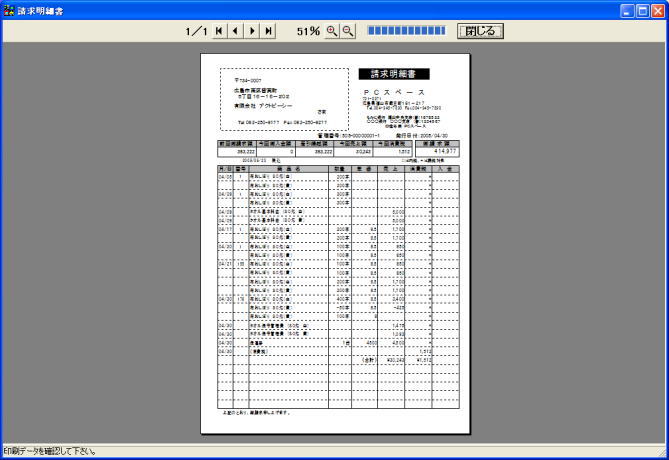669x460 pixels.
Task: Go to the next page
Action: tap(252, 31)
